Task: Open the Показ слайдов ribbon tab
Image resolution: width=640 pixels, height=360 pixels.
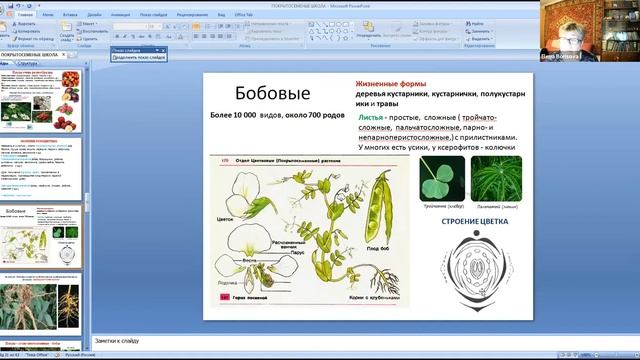Action: click(153, 15)
